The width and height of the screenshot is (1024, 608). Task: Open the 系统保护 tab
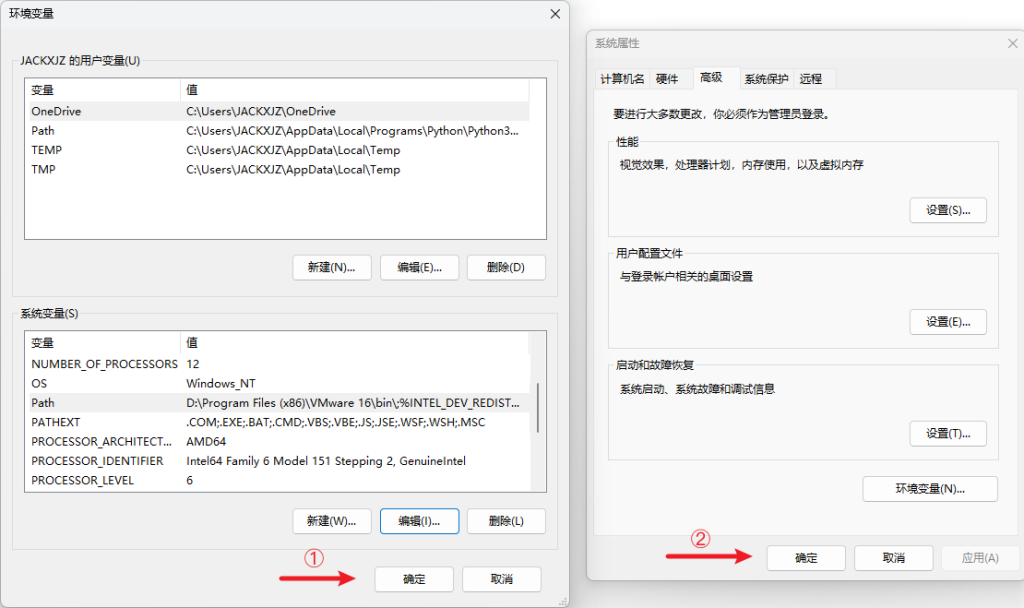766,78
